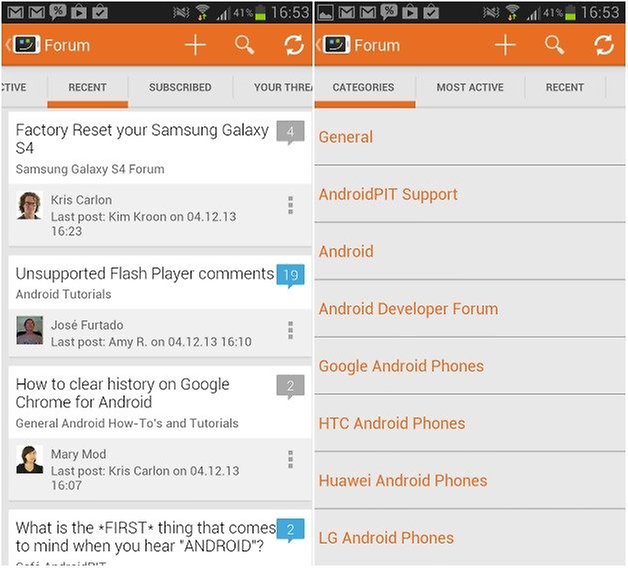Tap Last post: Kim Kroon line
The height and width of the screenshot is (568, 628).
coord(143,224)
